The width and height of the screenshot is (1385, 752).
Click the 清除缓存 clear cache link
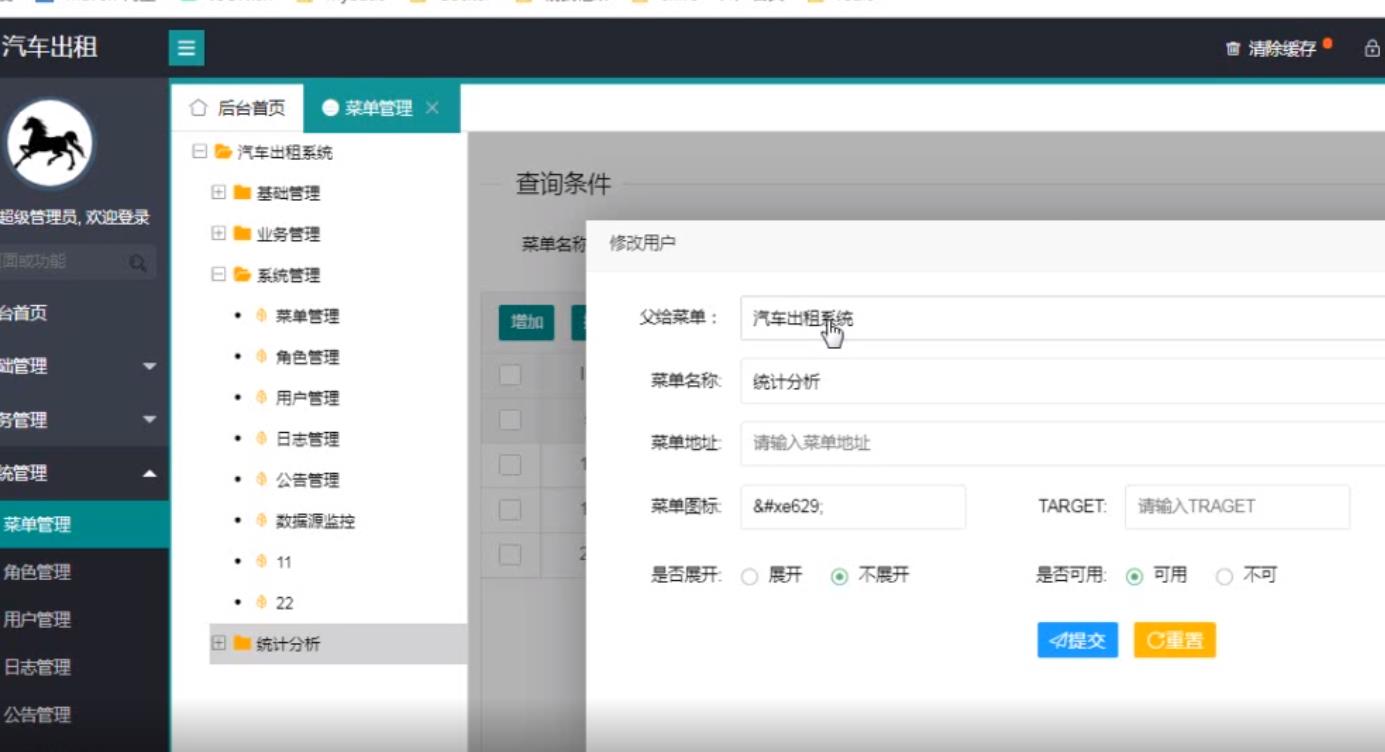pos(1282,49)
